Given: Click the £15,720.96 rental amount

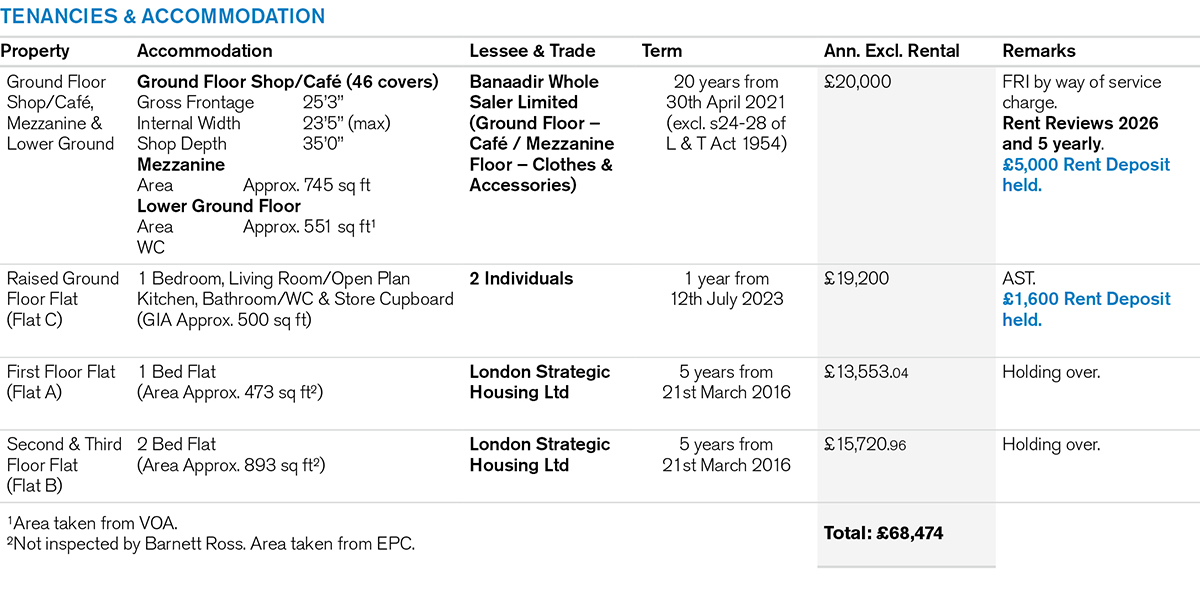Looking at the screenshot, I should (x=865, y=445).
